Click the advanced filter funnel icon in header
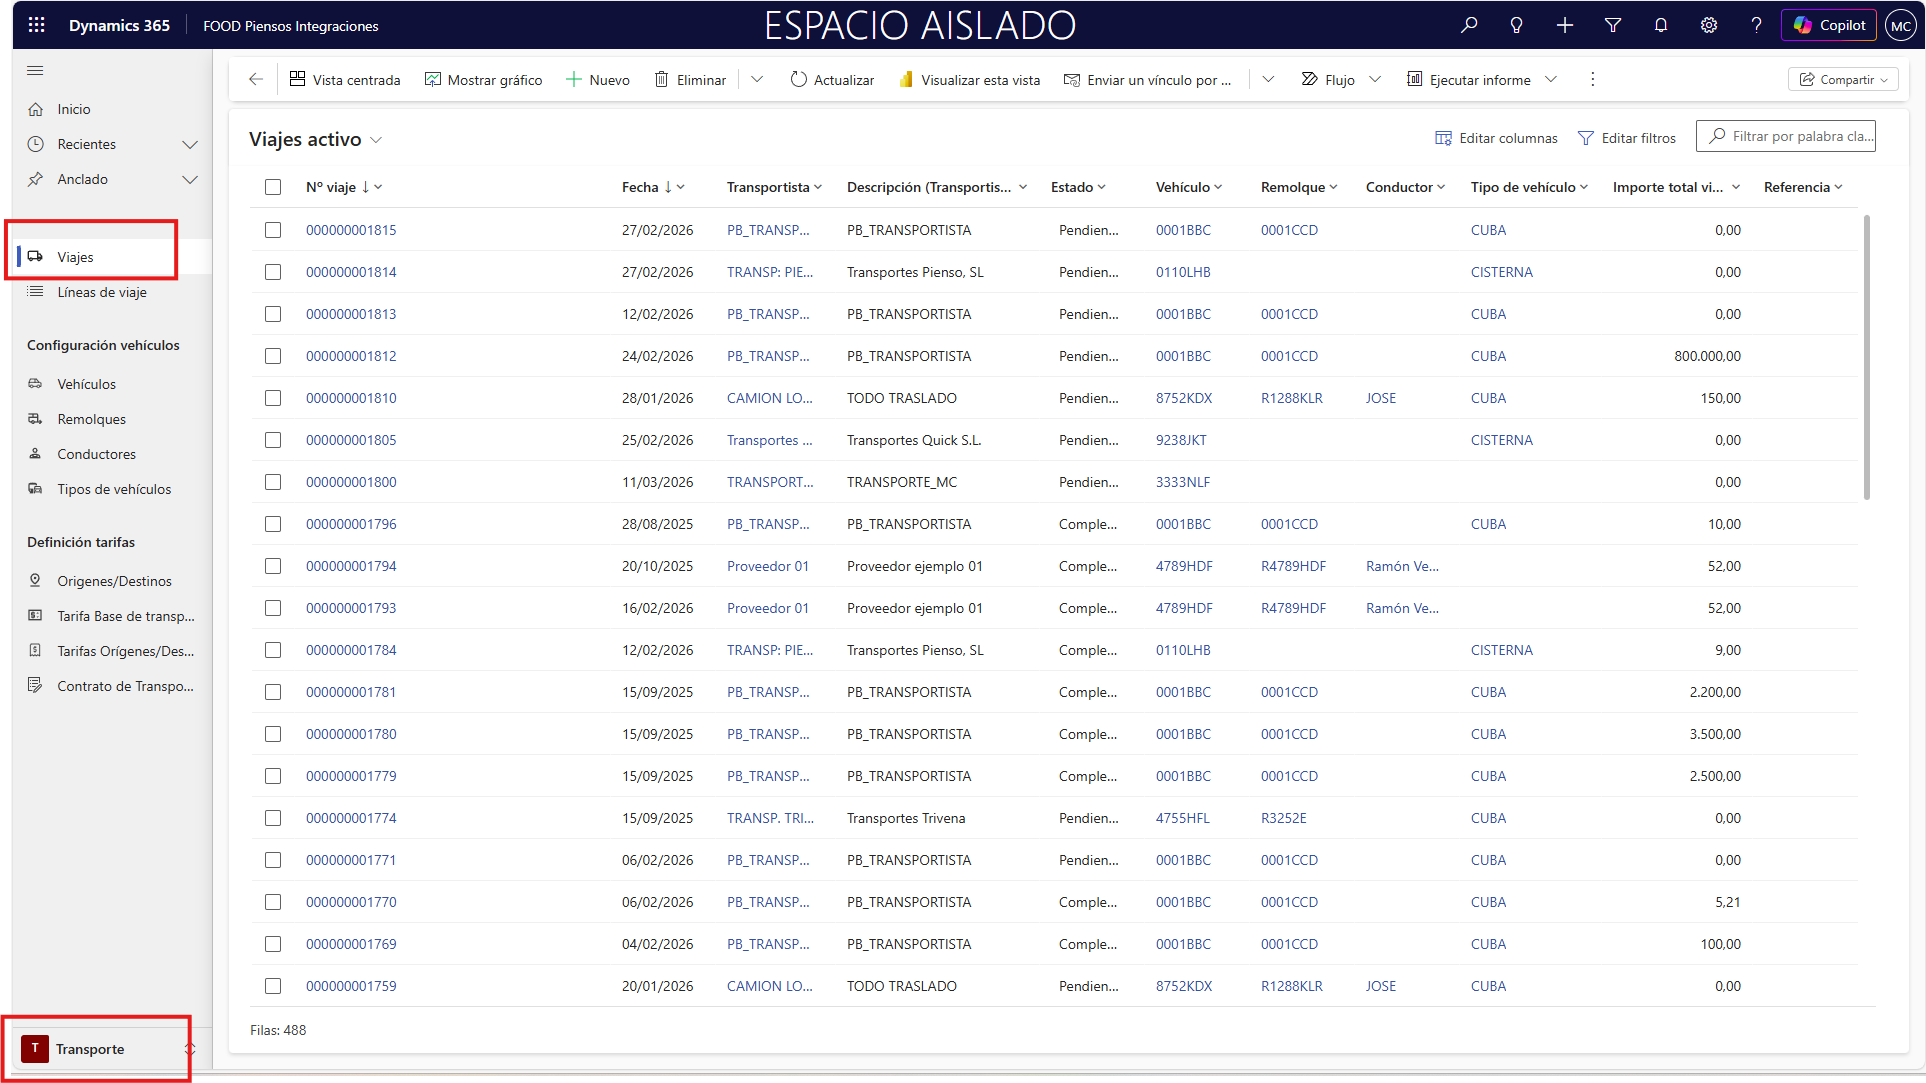The image size is (1926, 1083). [x=1612, y=25]
